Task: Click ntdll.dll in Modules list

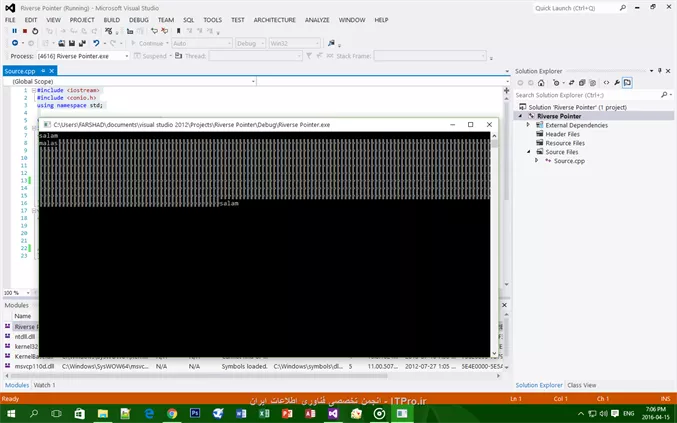Action: tap(25, 337)
